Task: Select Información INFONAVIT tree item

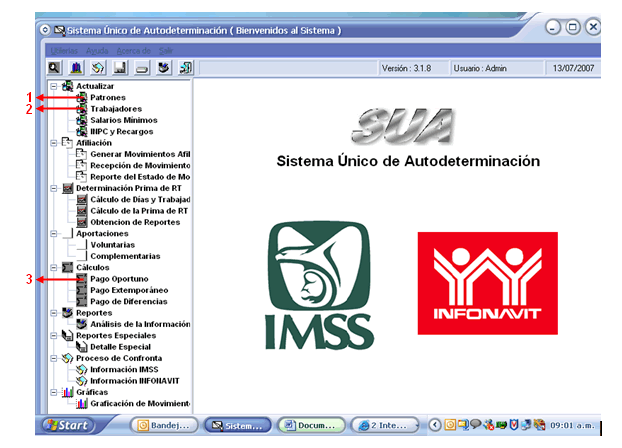Action: tap(135, 381)
